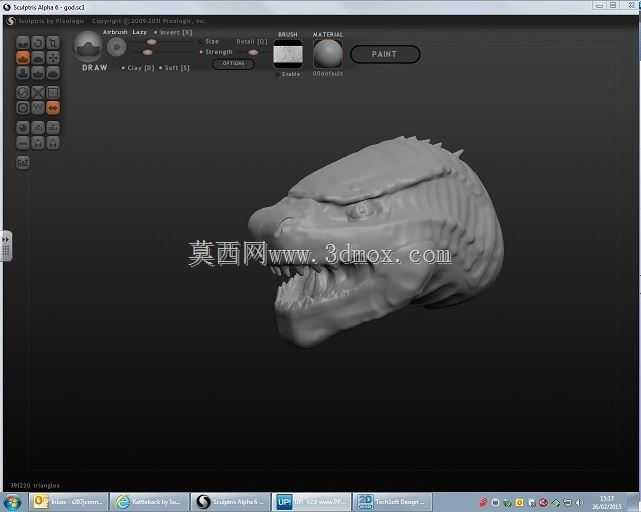This screenshot has width=641, height=512.
Task: Enable the brush texture checkbox
Action: (x=278, y=74)
